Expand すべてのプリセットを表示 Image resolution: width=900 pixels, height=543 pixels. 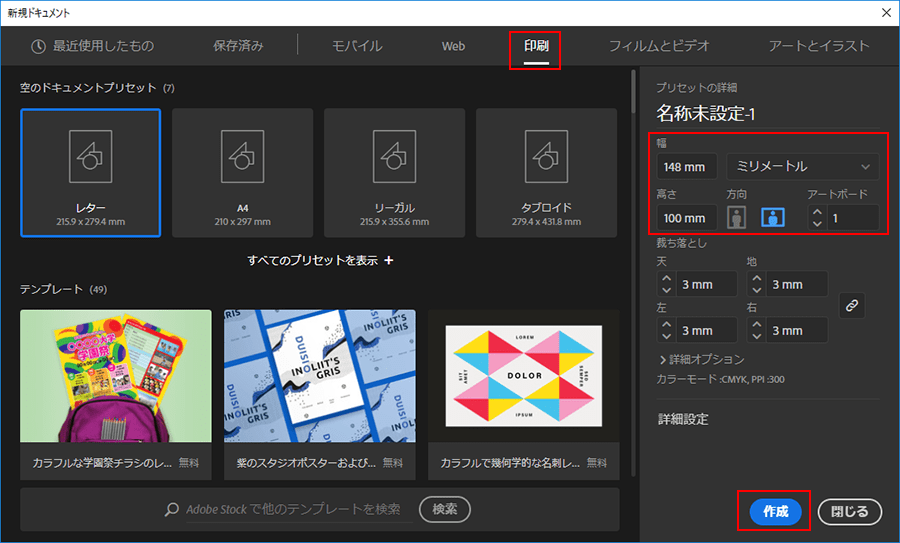[320, 261]
